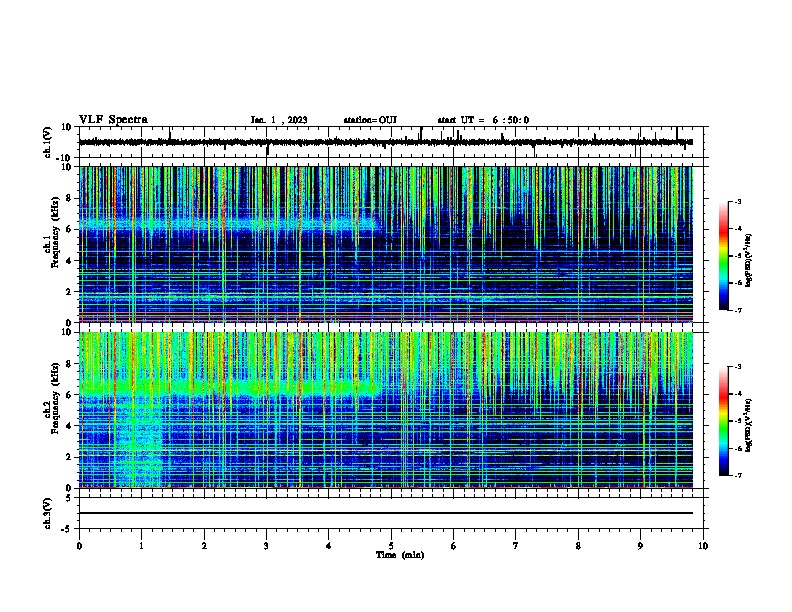The width and height of the screenshot is (792, 612).
Task: Click the "ch.1(V)" waveform axis label
Action: [48, 142]
